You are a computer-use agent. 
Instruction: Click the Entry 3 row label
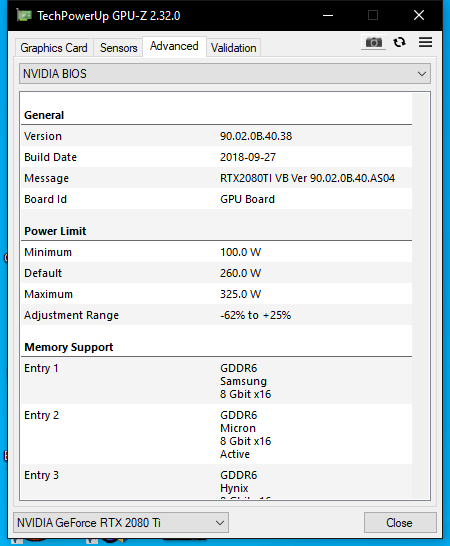(x=41, y=475)
